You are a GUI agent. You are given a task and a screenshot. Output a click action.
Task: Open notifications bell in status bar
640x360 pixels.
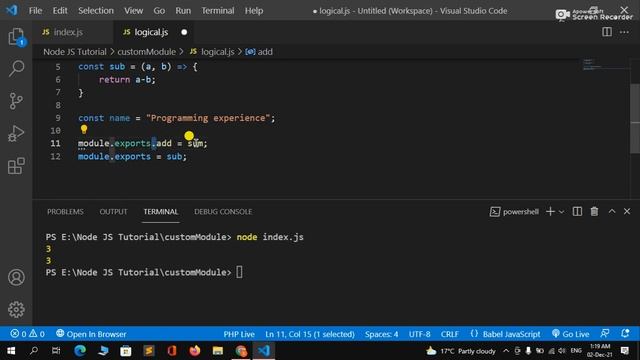pos(625,334)
